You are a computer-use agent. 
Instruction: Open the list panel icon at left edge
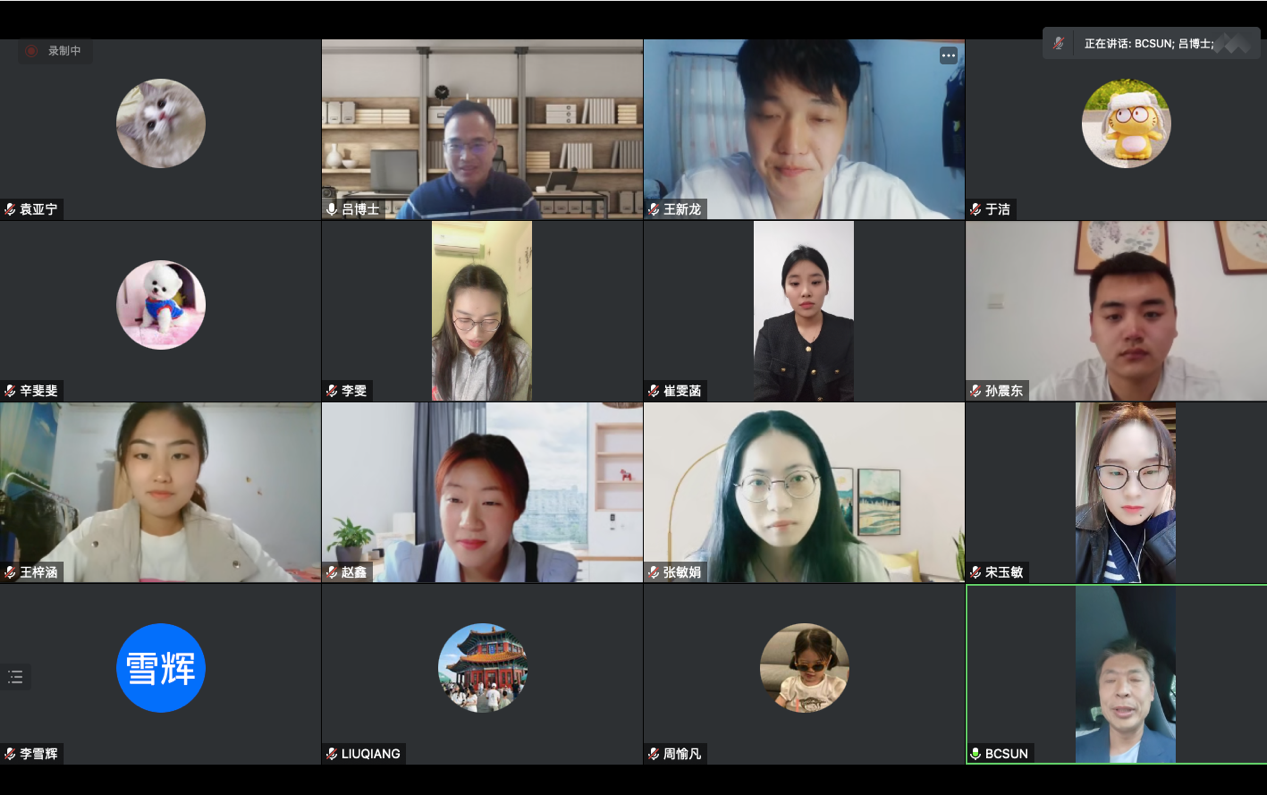(x=15, y=677)
